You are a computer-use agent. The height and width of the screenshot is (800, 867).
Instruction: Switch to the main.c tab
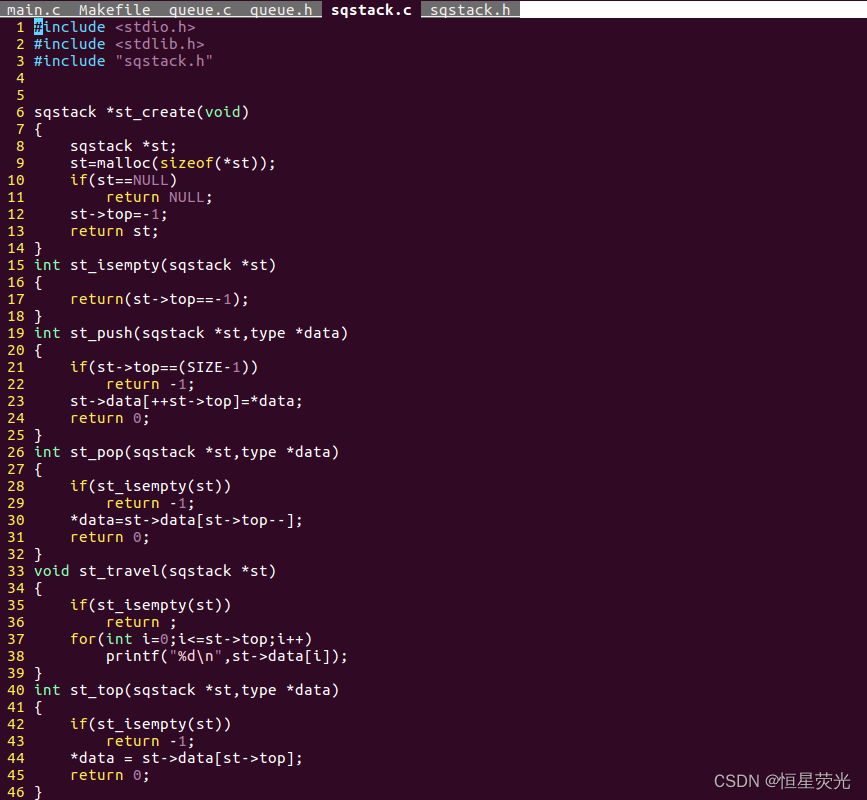click(x=33, y=9)
